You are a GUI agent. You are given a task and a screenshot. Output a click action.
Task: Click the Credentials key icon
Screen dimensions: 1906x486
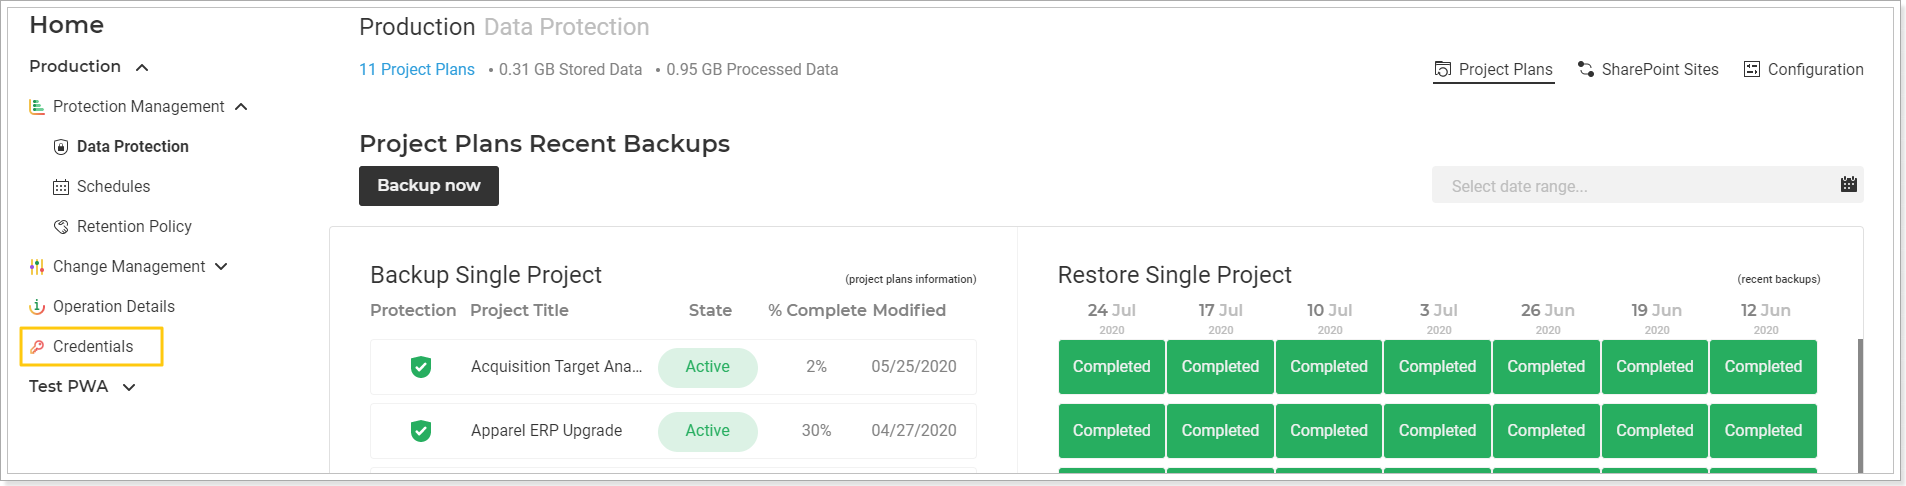pos(37,347)
